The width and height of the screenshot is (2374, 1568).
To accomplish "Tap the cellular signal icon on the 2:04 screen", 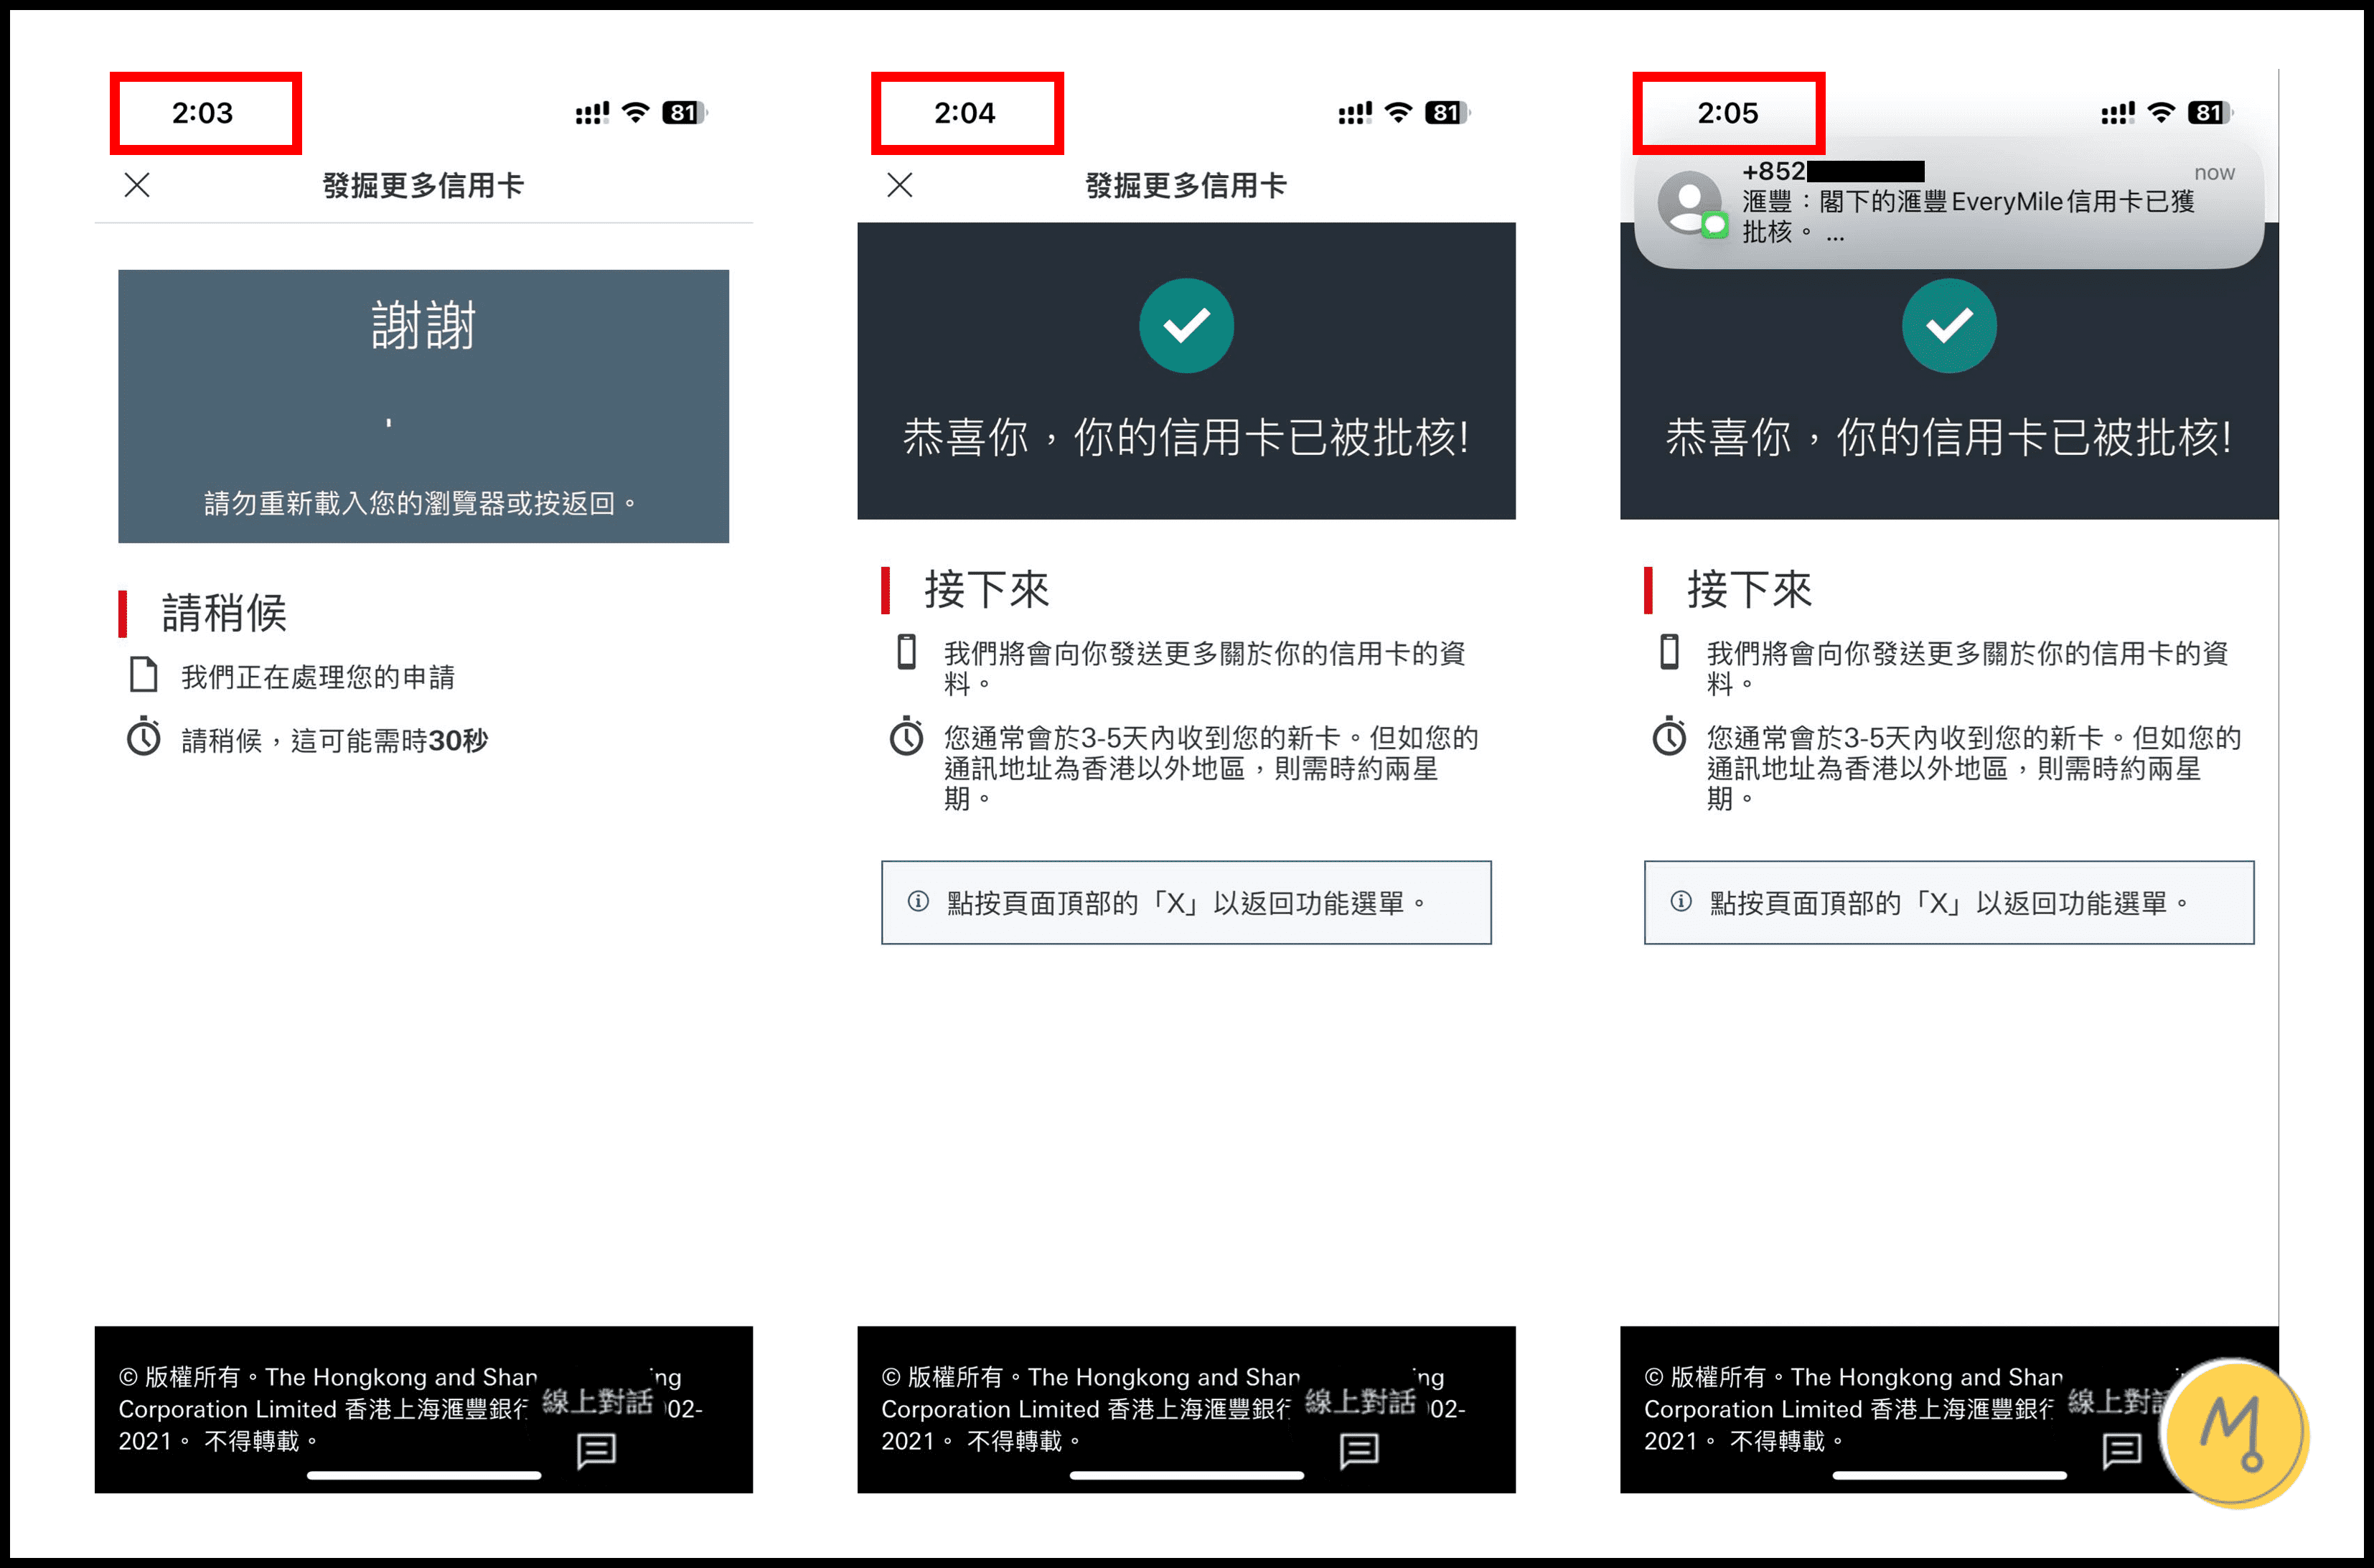I will tap(1355, 113).
